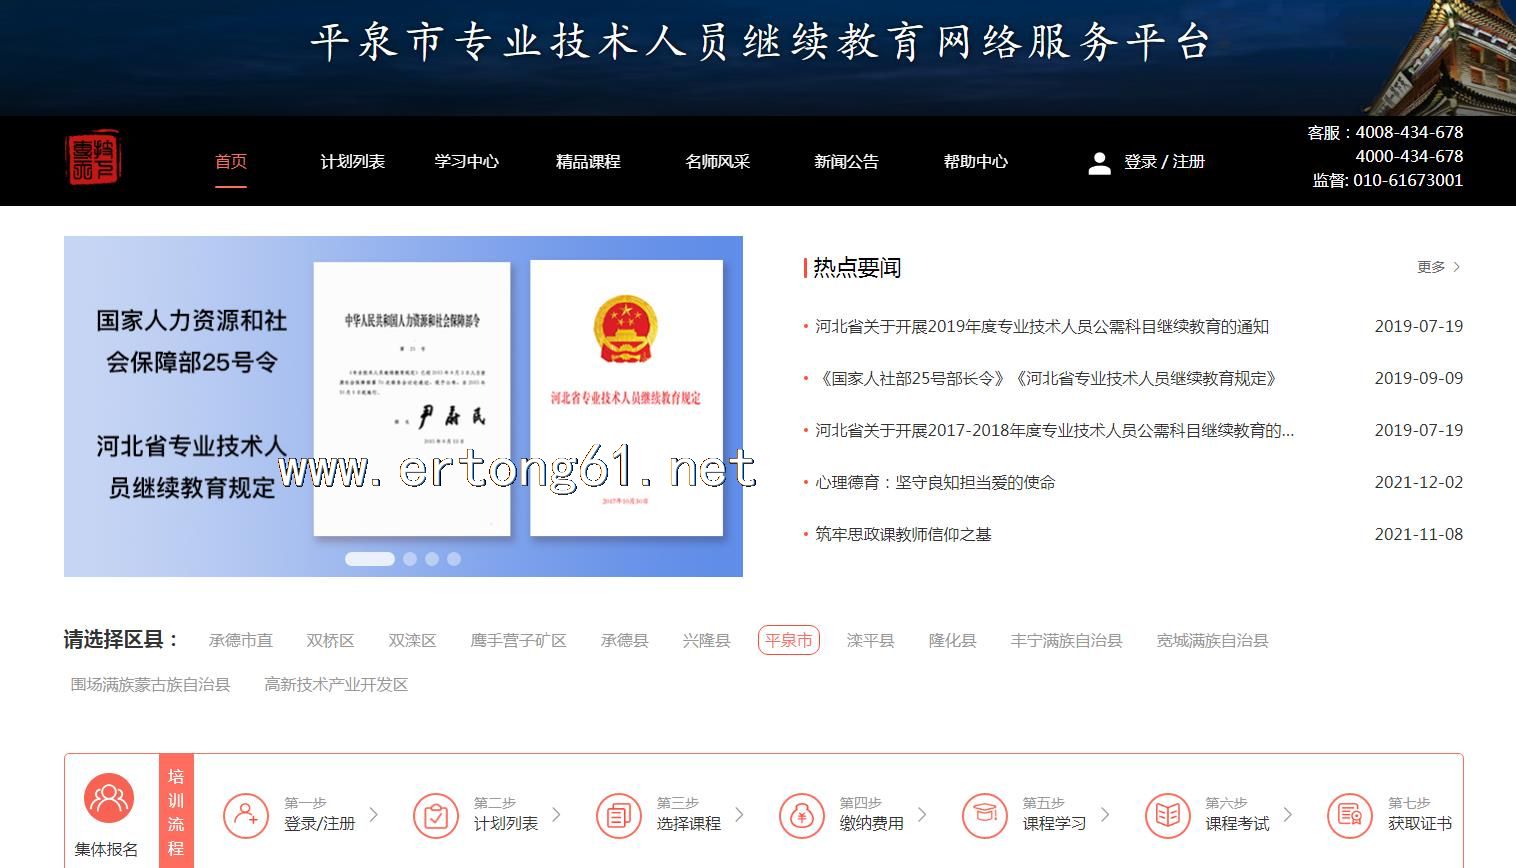Click the 登录/注册 step one icon
The image size is (1516, 868).
click(245, 815)
